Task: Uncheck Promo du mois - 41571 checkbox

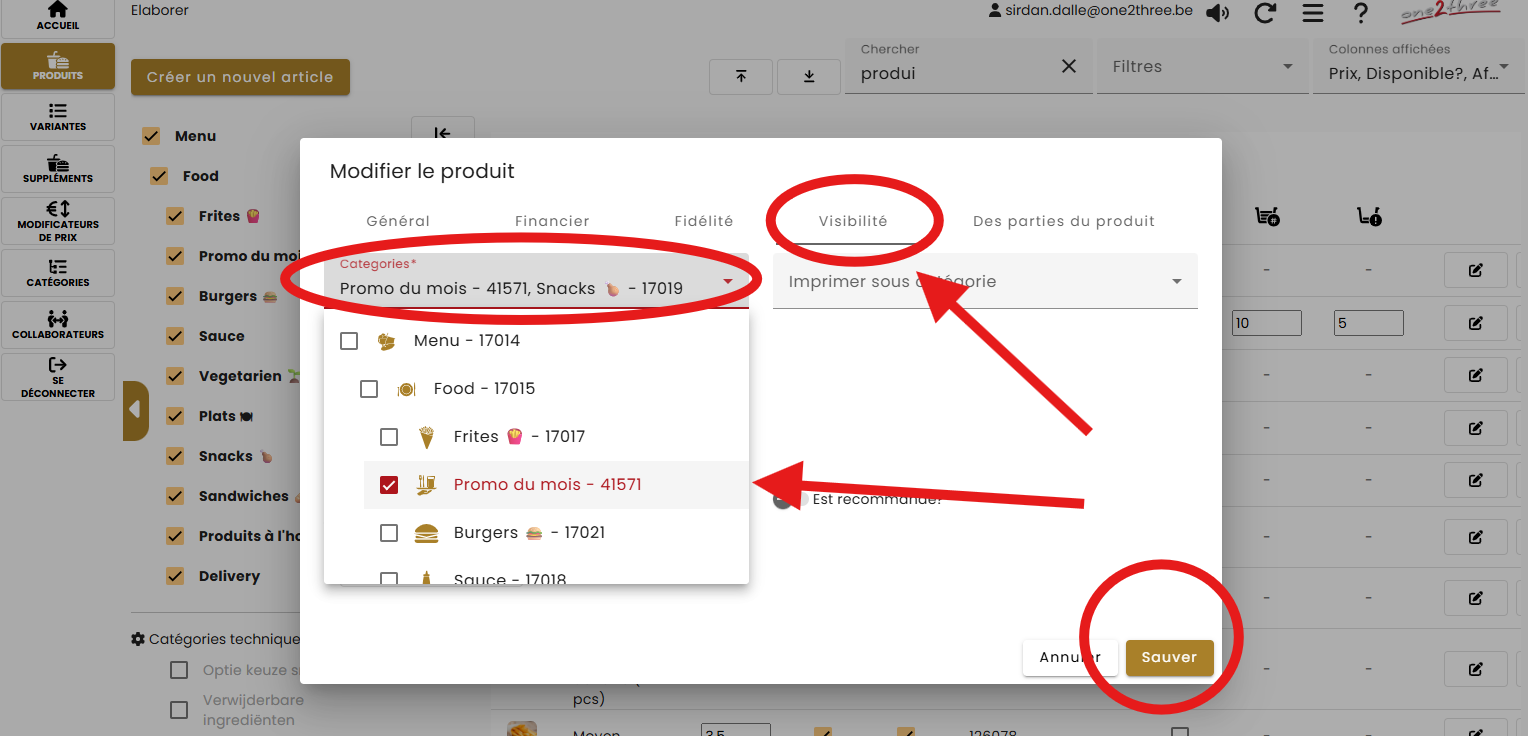Action: coord(389,485)
